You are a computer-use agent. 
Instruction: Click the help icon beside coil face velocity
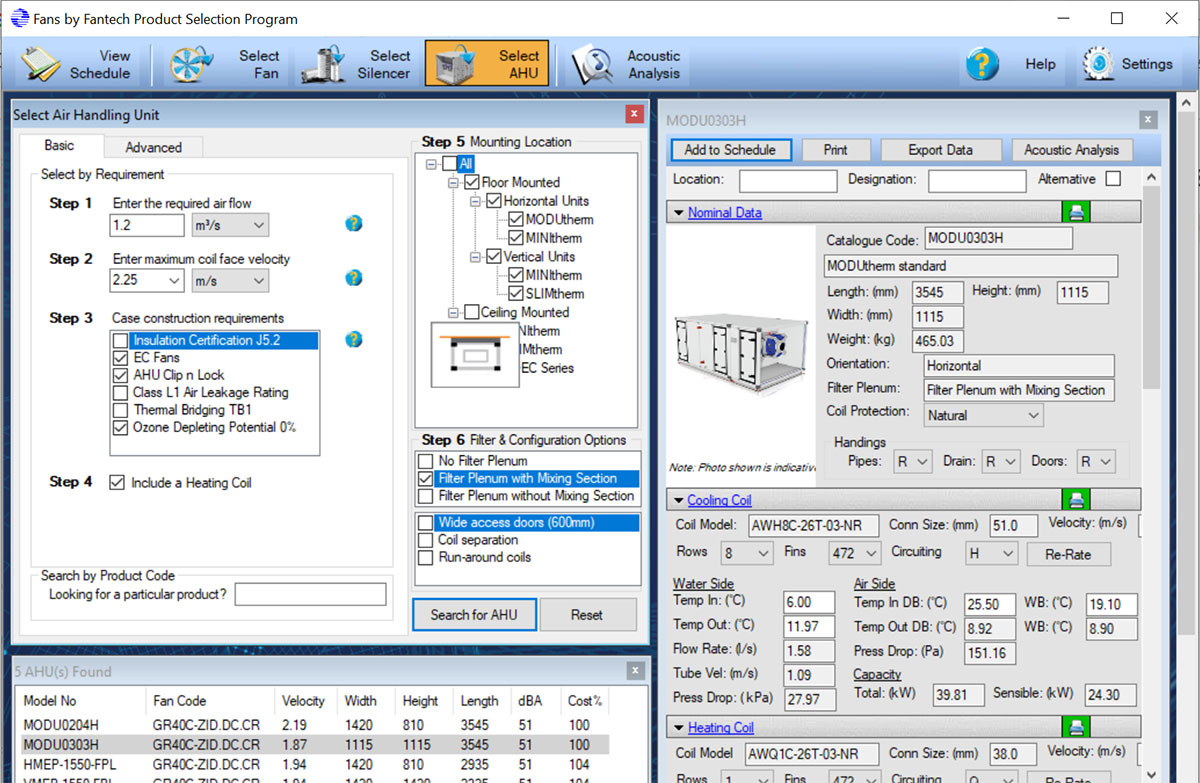pos(353,278)
